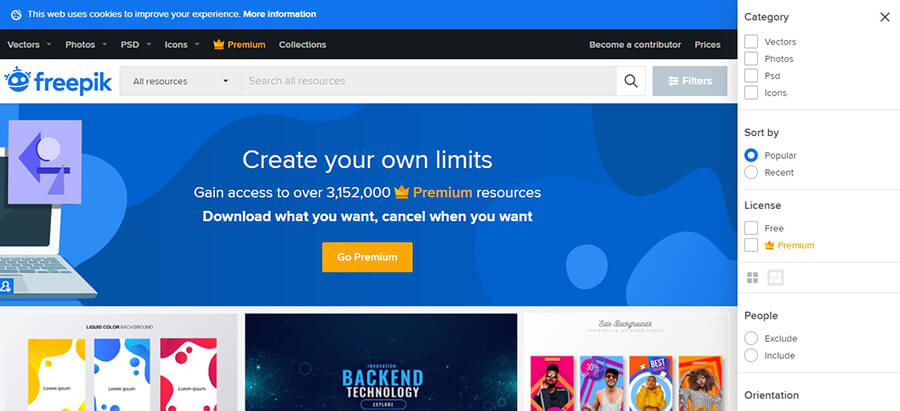Open the All resources dropdown
Viewport: 900px width, 411px height.
click(x=180, y=81)
